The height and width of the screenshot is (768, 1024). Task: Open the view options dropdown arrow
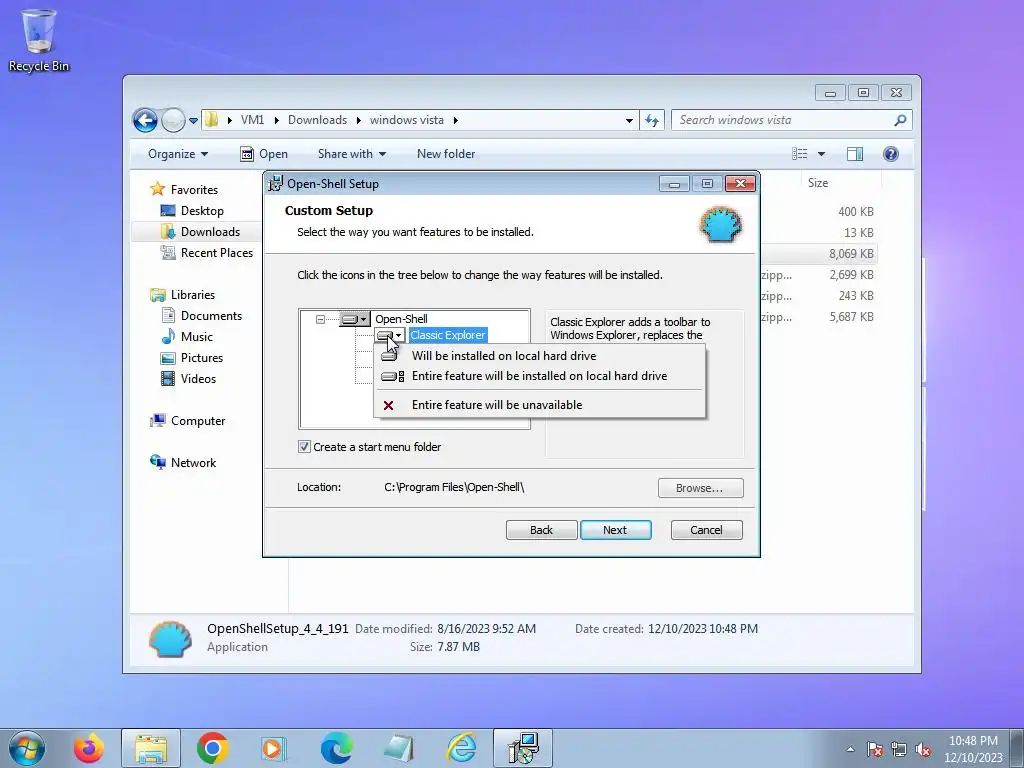point(822,154)
